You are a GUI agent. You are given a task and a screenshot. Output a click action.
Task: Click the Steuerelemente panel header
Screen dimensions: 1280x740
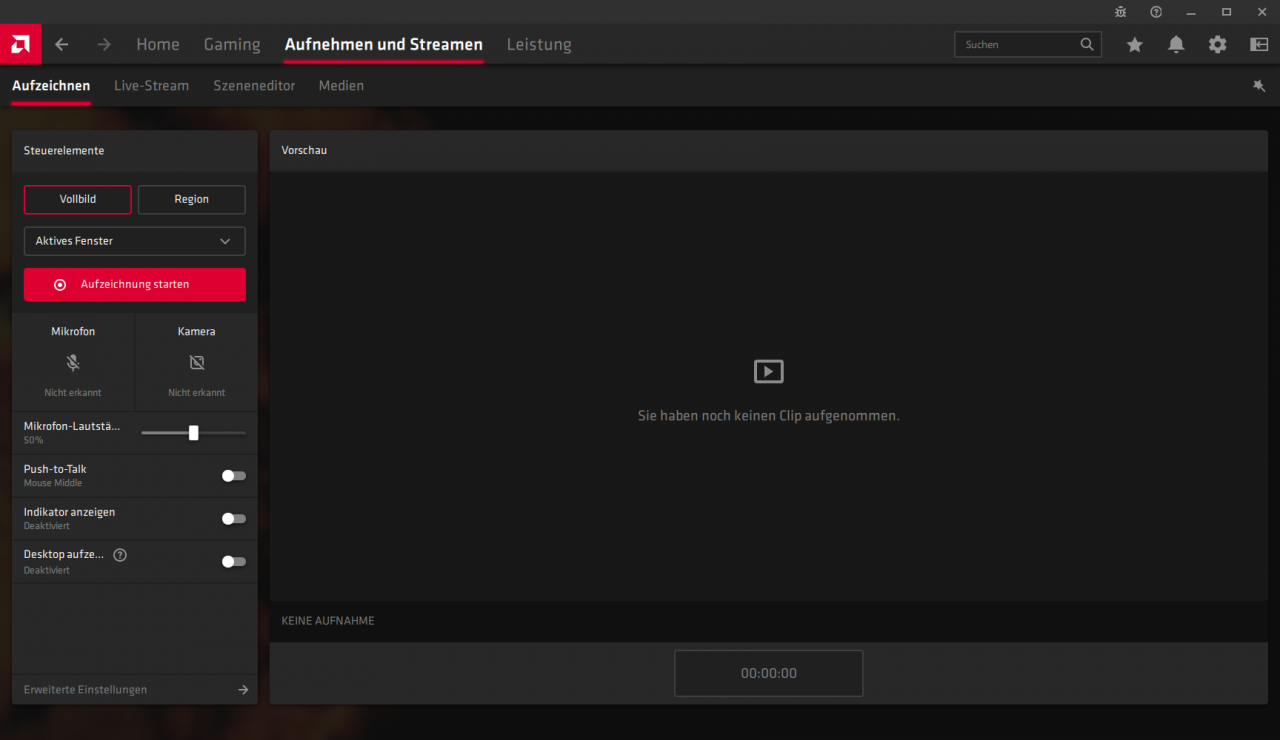coord(135,151)
